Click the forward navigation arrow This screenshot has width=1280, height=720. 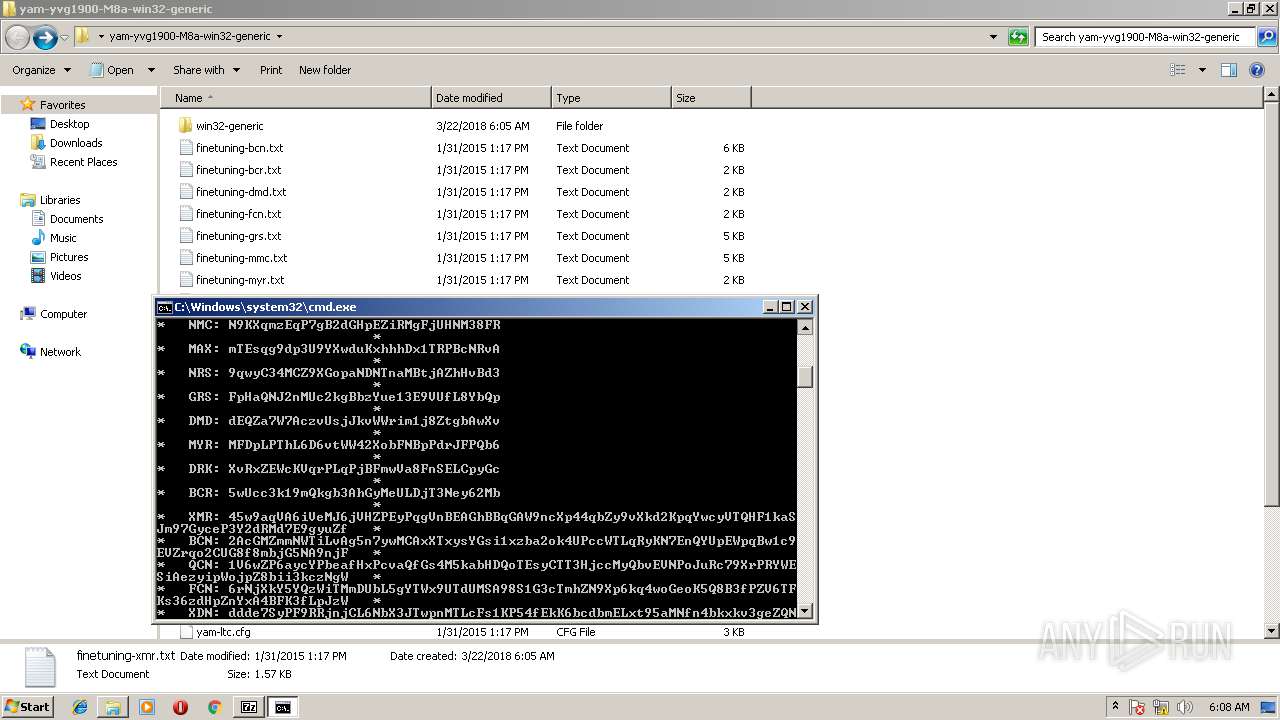click(45, 38)
